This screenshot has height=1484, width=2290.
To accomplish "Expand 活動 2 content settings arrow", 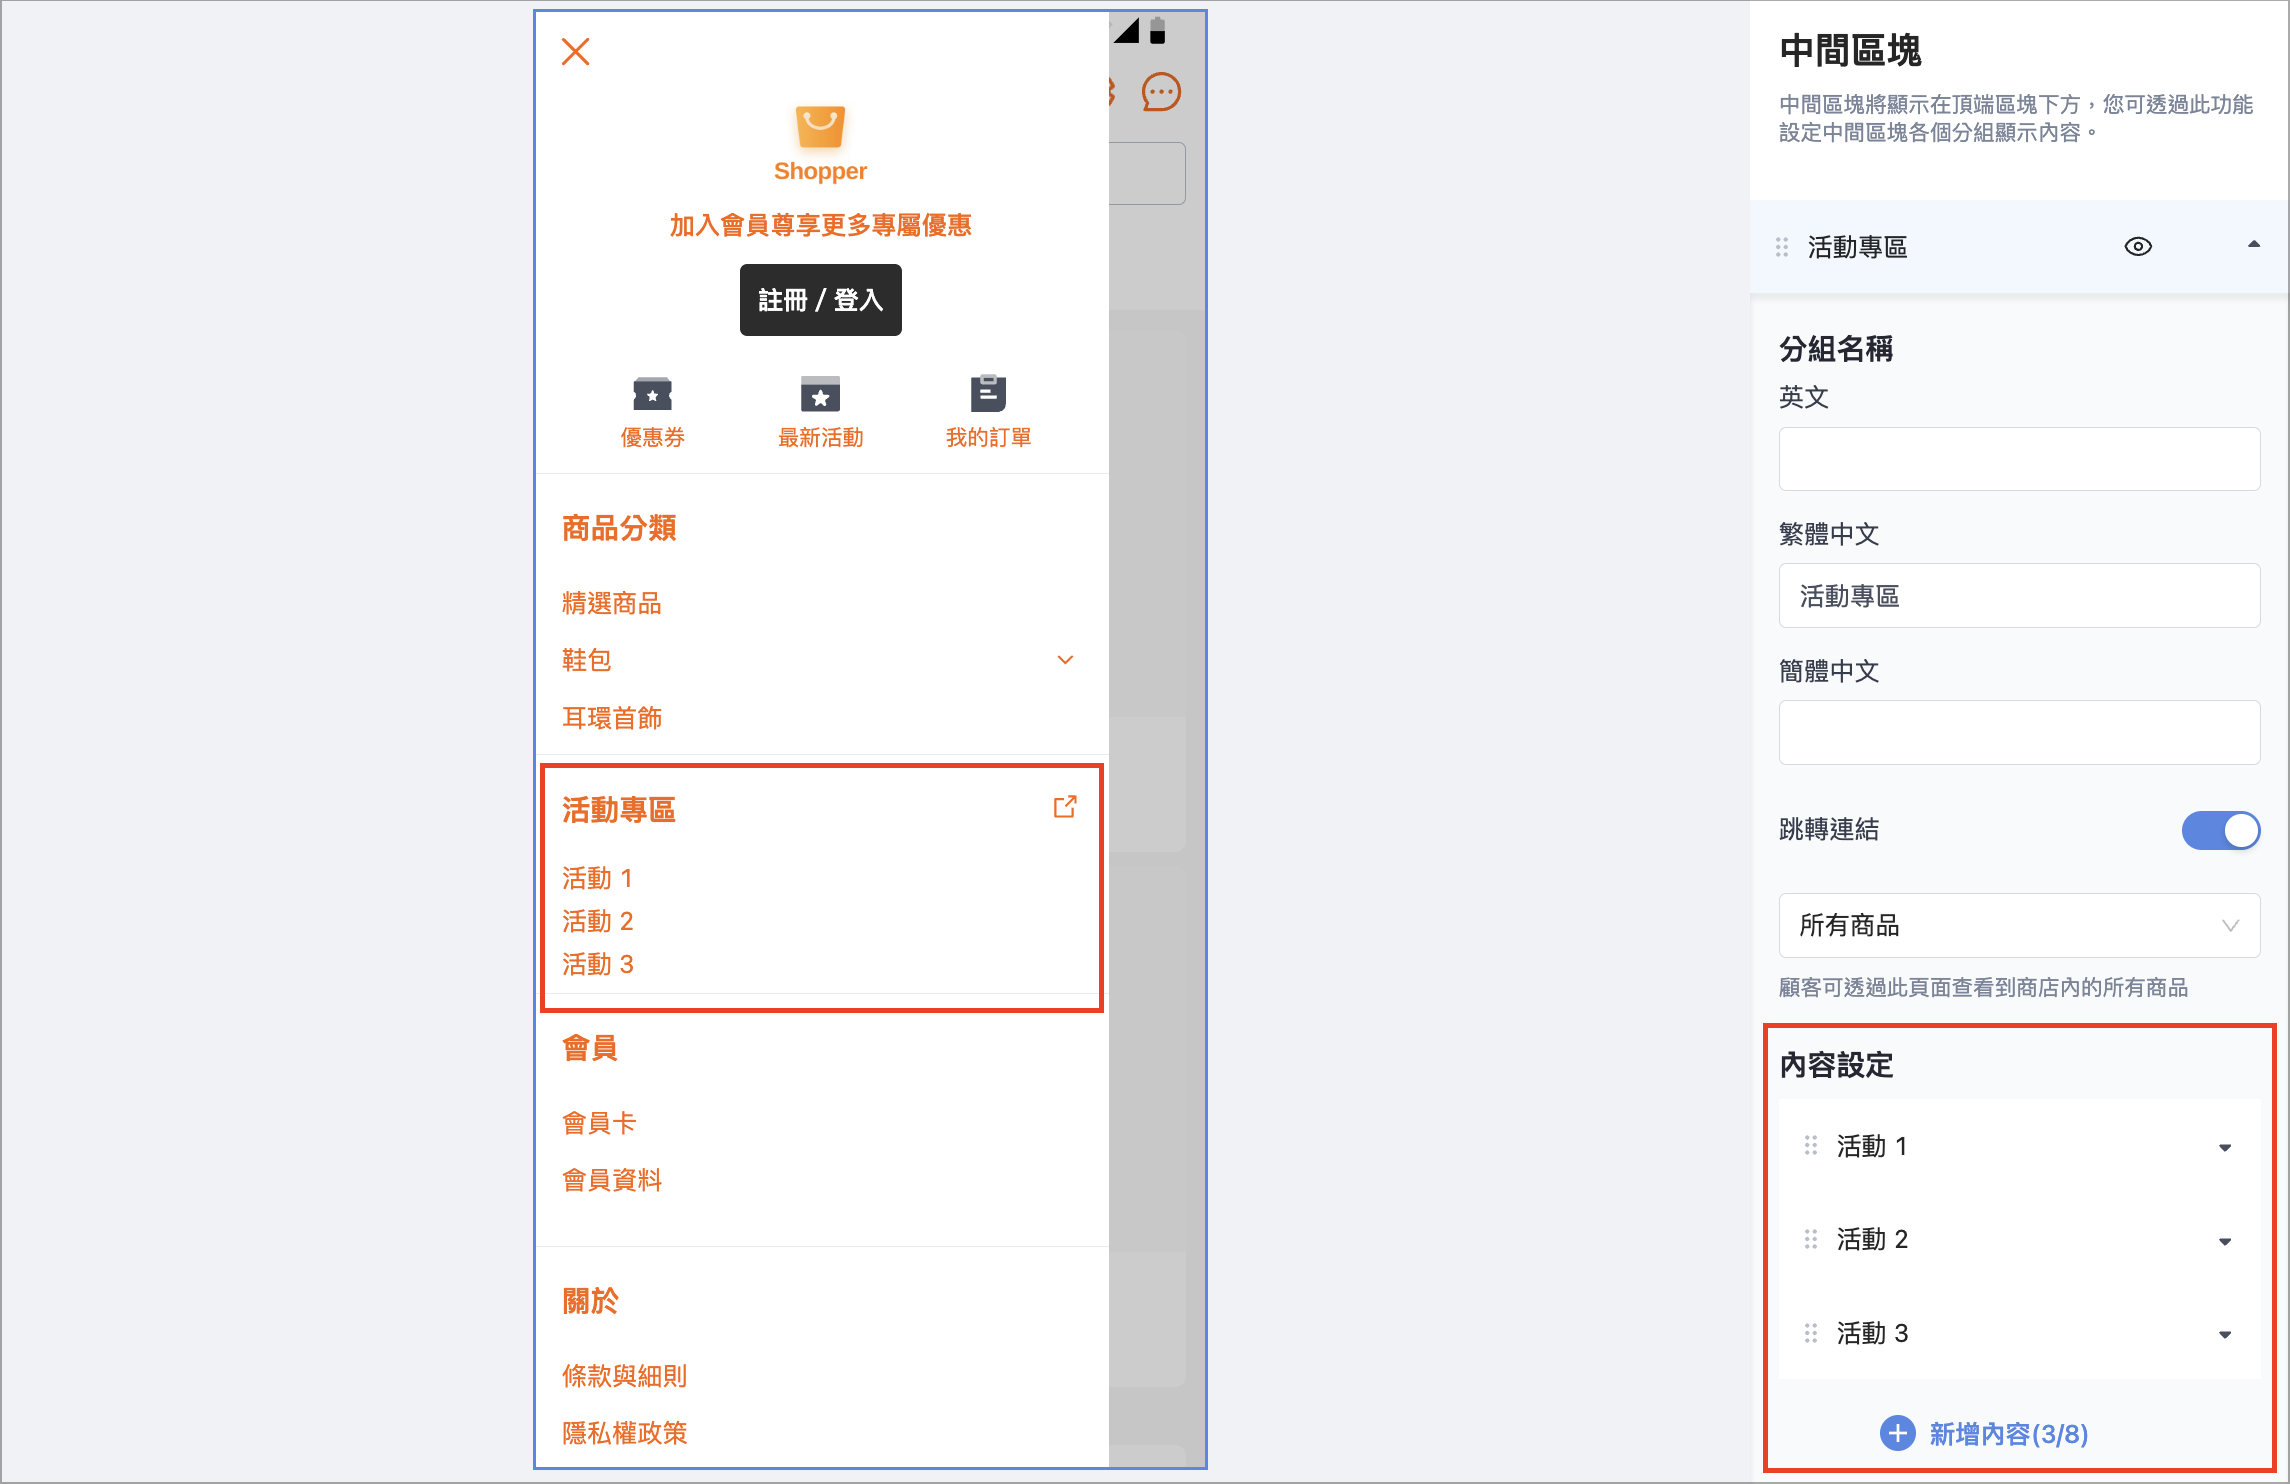I will tap(2225, 1241).
